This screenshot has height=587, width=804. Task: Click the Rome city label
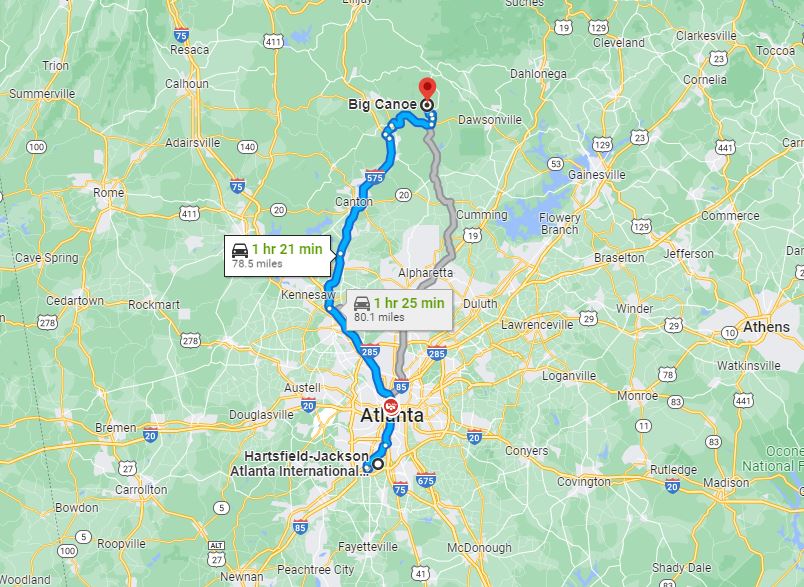click(x=109, y=193)
